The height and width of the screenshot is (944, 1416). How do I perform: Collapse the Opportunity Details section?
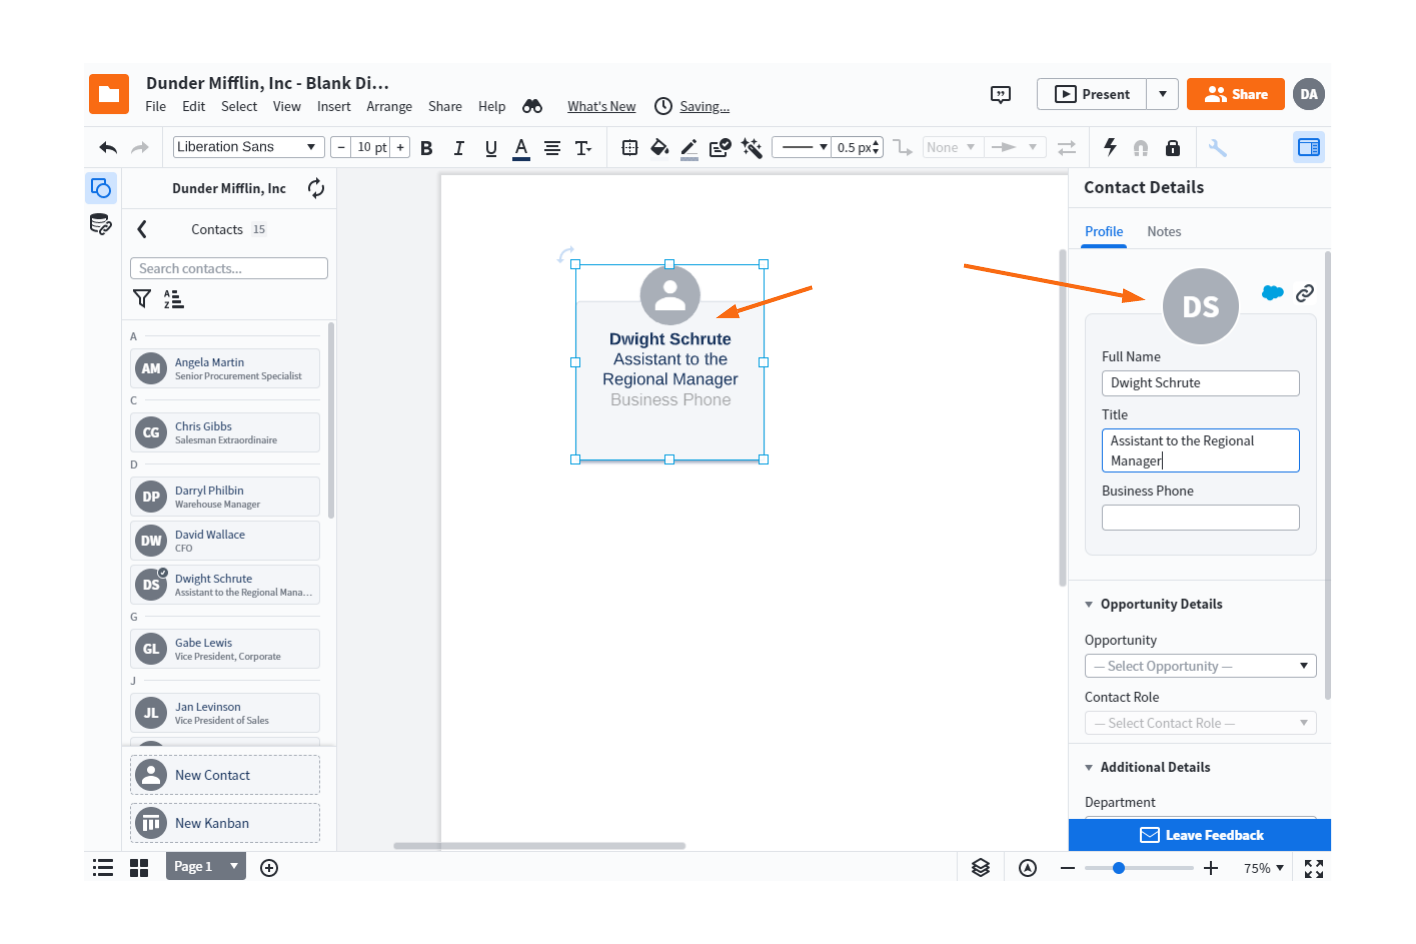[x=1089, y=603]
